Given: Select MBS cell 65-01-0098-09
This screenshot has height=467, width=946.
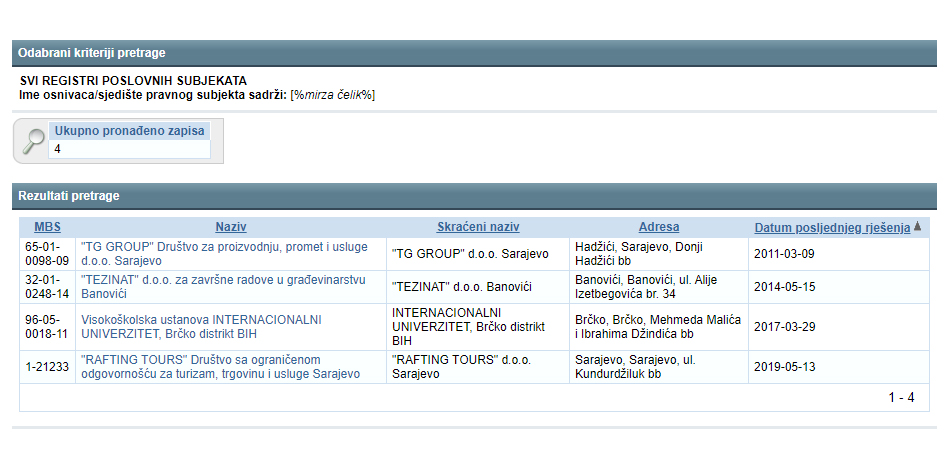Looking at the screenshot, I should (x=47, y=254).
